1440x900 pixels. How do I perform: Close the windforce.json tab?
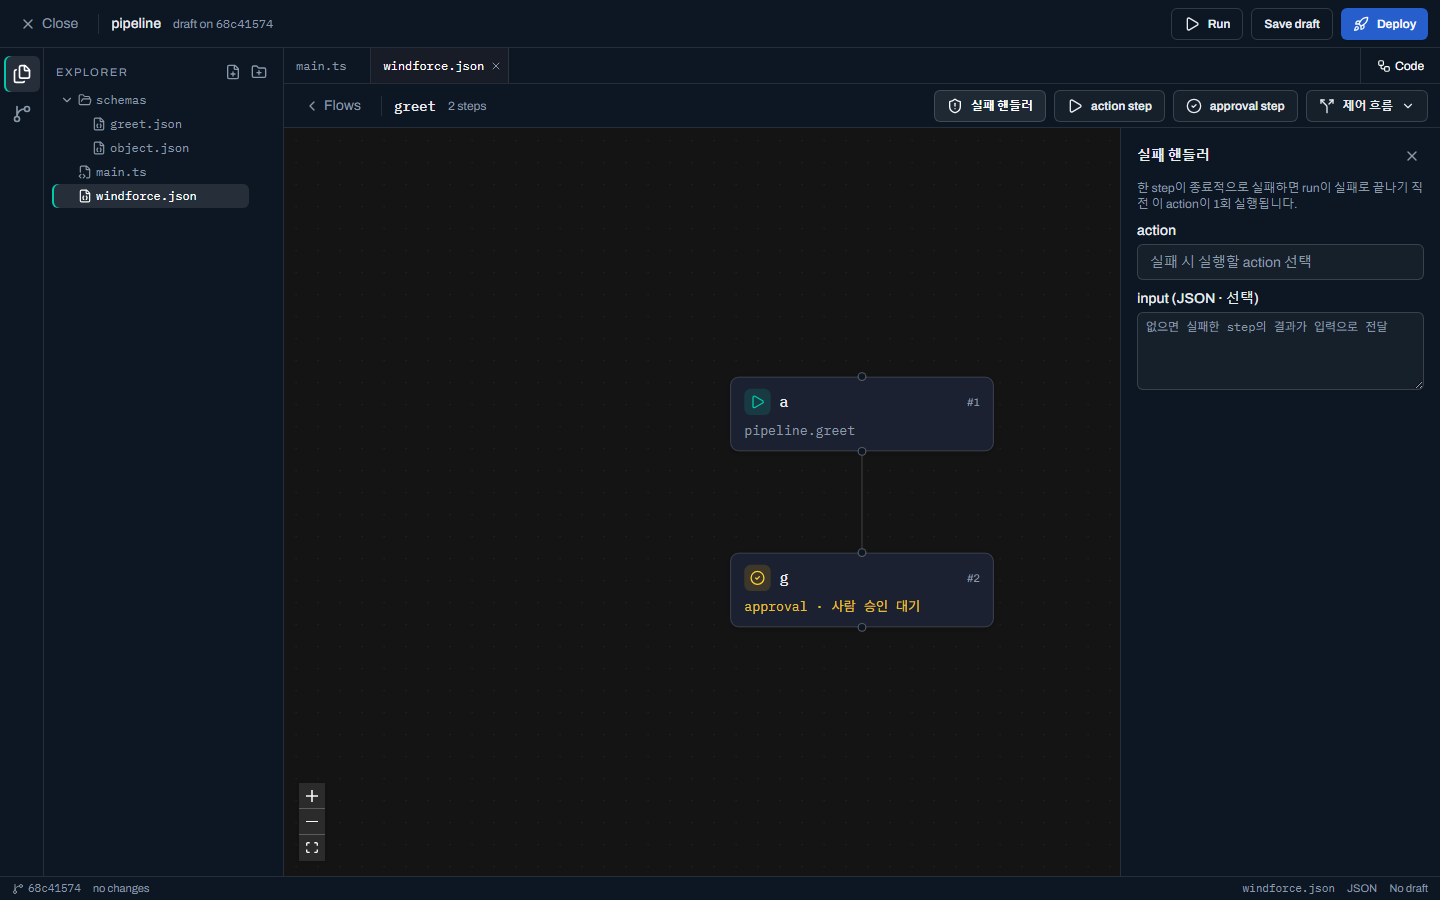coord(496,66)
